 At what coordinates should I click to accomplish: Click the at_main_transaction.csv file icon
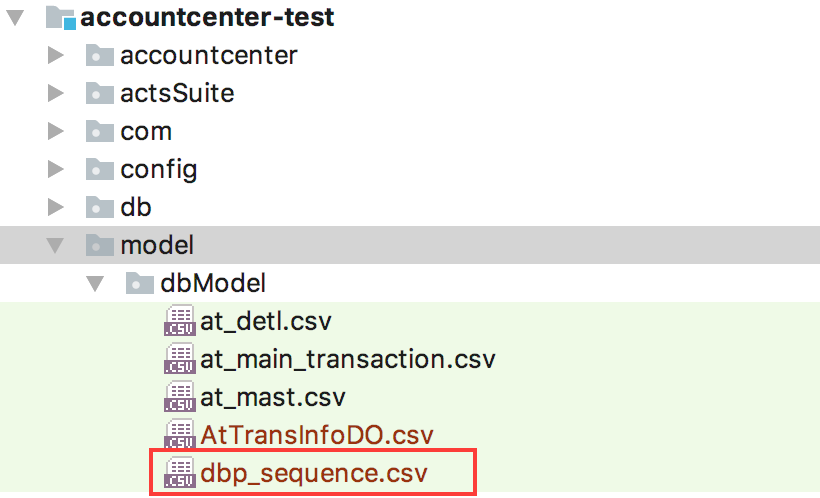tap(179, 359)
